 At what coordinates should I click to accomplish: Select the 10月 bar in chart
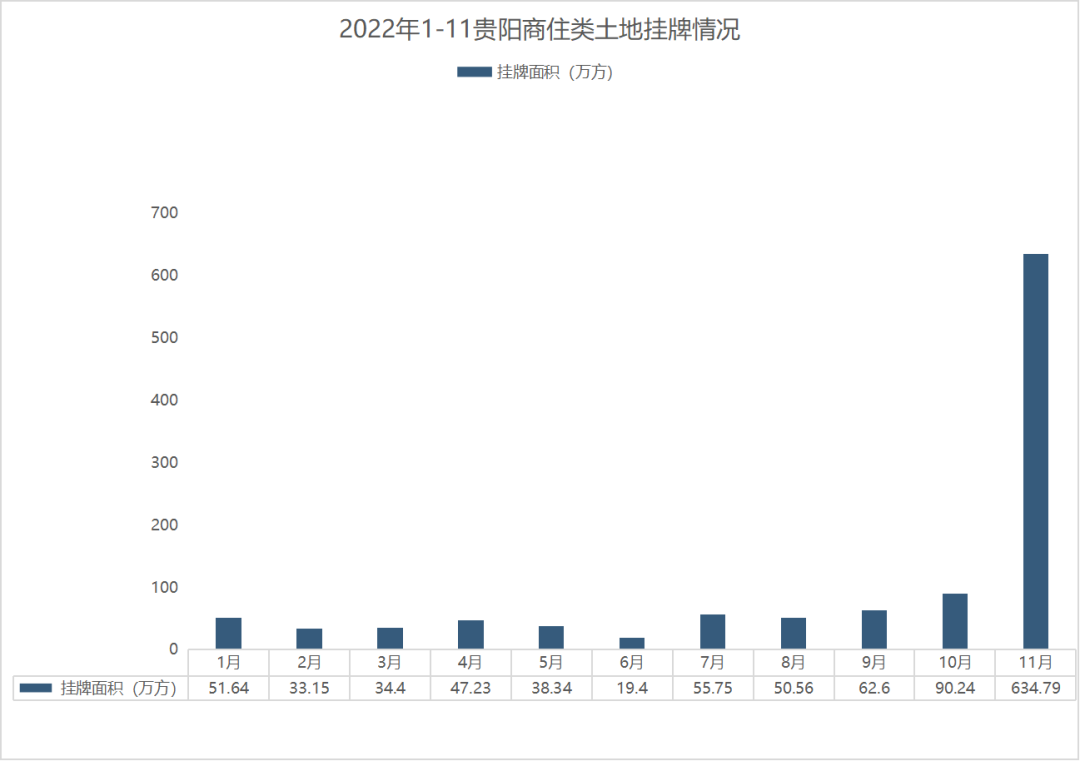954,621
